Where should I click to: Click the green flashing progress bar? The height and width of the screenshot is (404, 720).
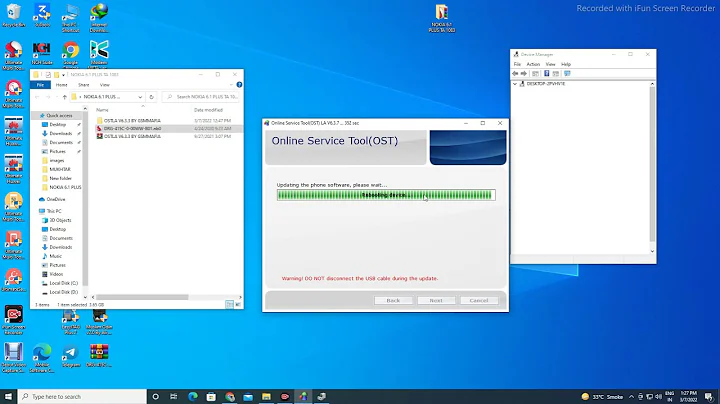(x=386, y=195)
